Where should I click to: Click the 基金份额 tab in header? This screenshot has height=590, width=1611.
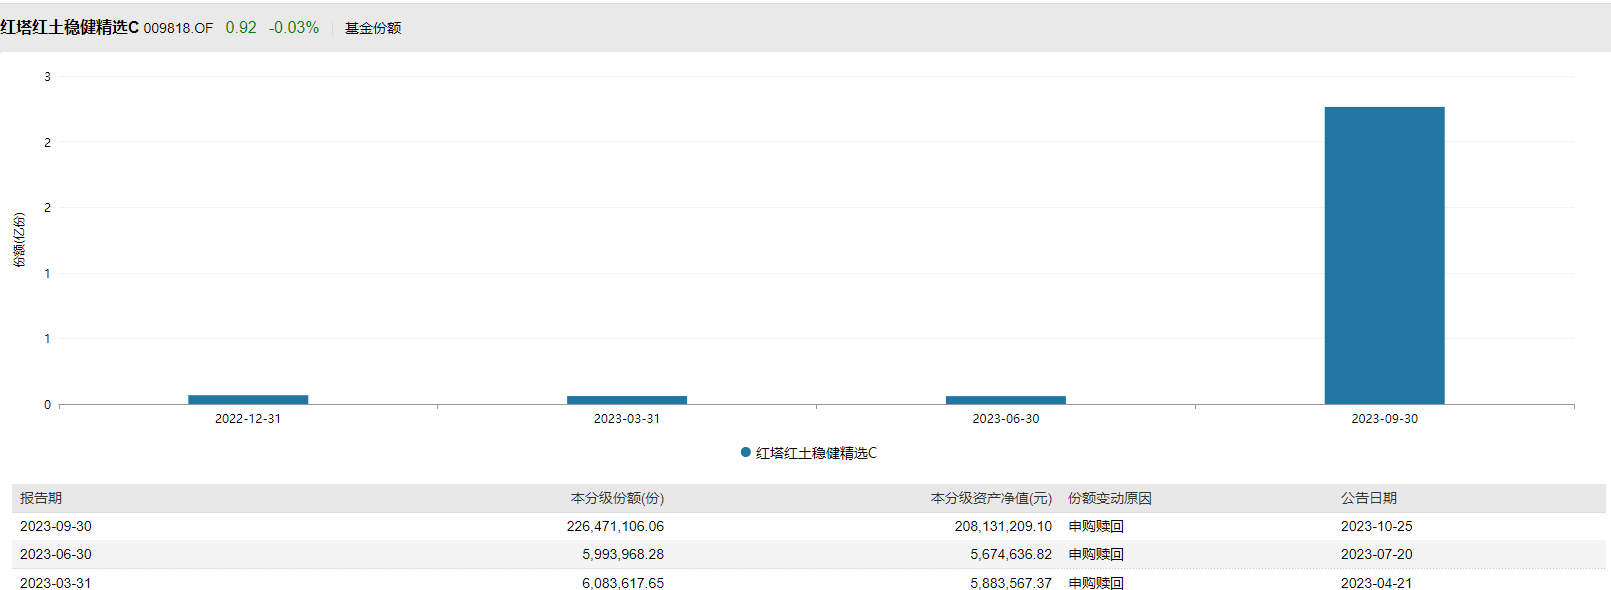pos(373,28)
